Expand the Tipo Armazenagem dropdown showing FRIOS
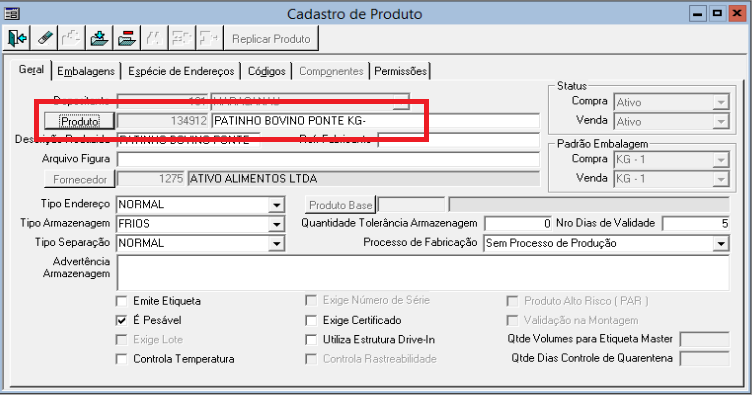The image size is (752, 395). [277, 224]
